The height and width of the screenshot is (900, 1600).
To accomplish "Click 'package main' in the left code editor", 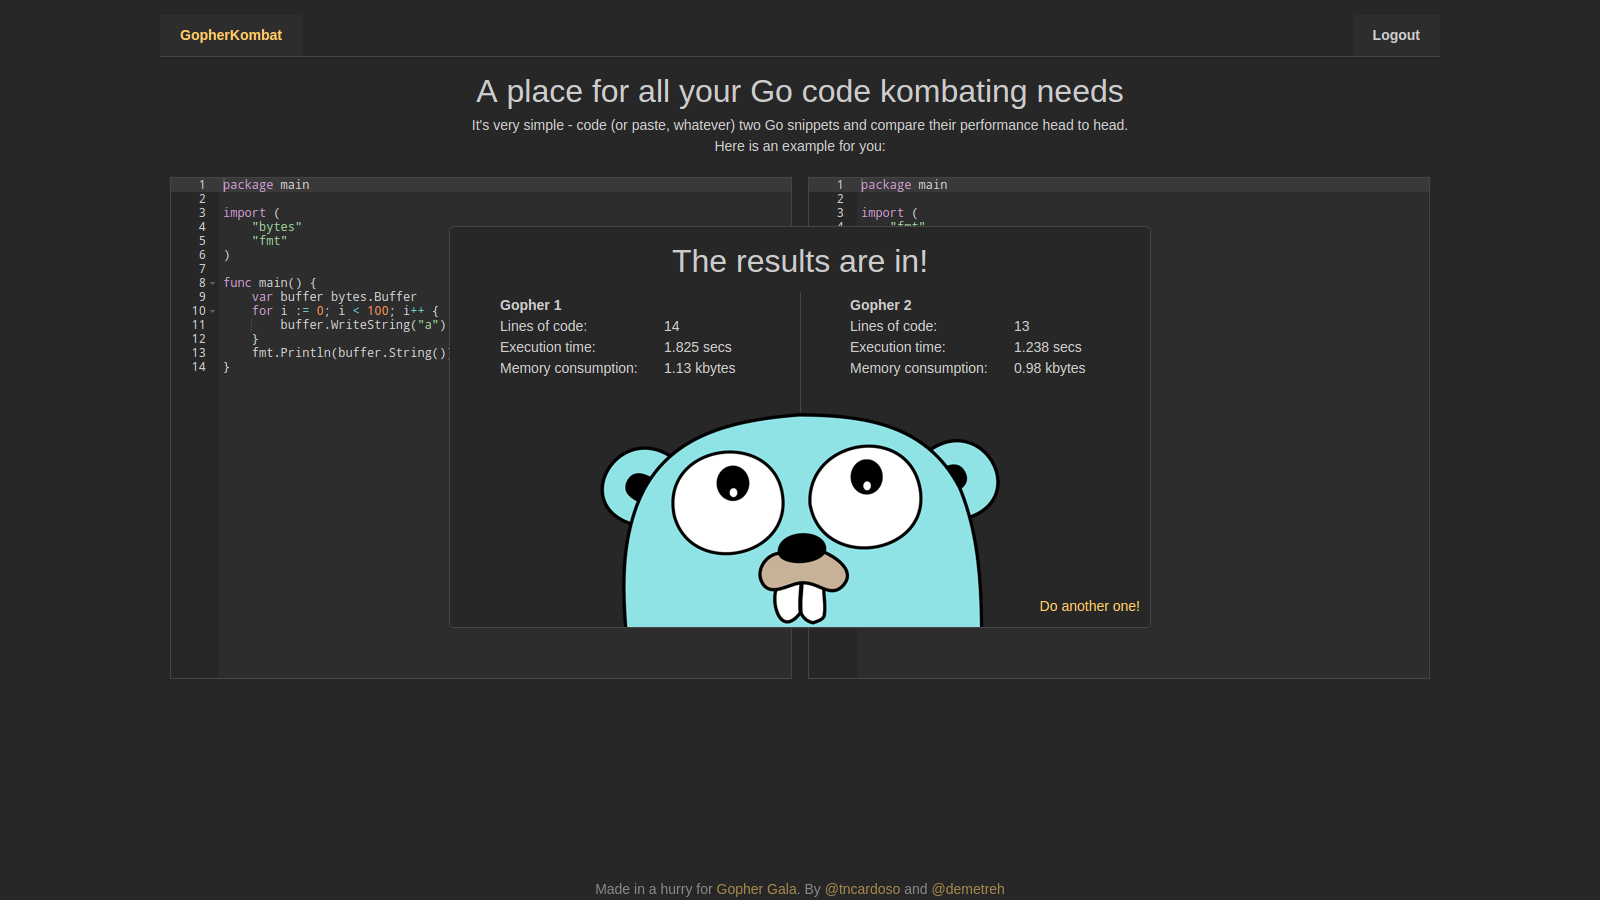I will (266, 185).
